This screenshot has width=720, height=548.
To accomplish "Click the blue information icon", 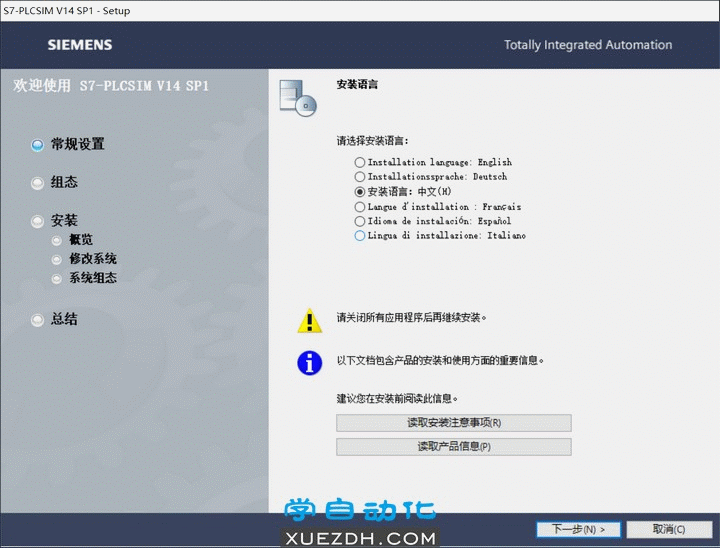I will tap(310, 363).
